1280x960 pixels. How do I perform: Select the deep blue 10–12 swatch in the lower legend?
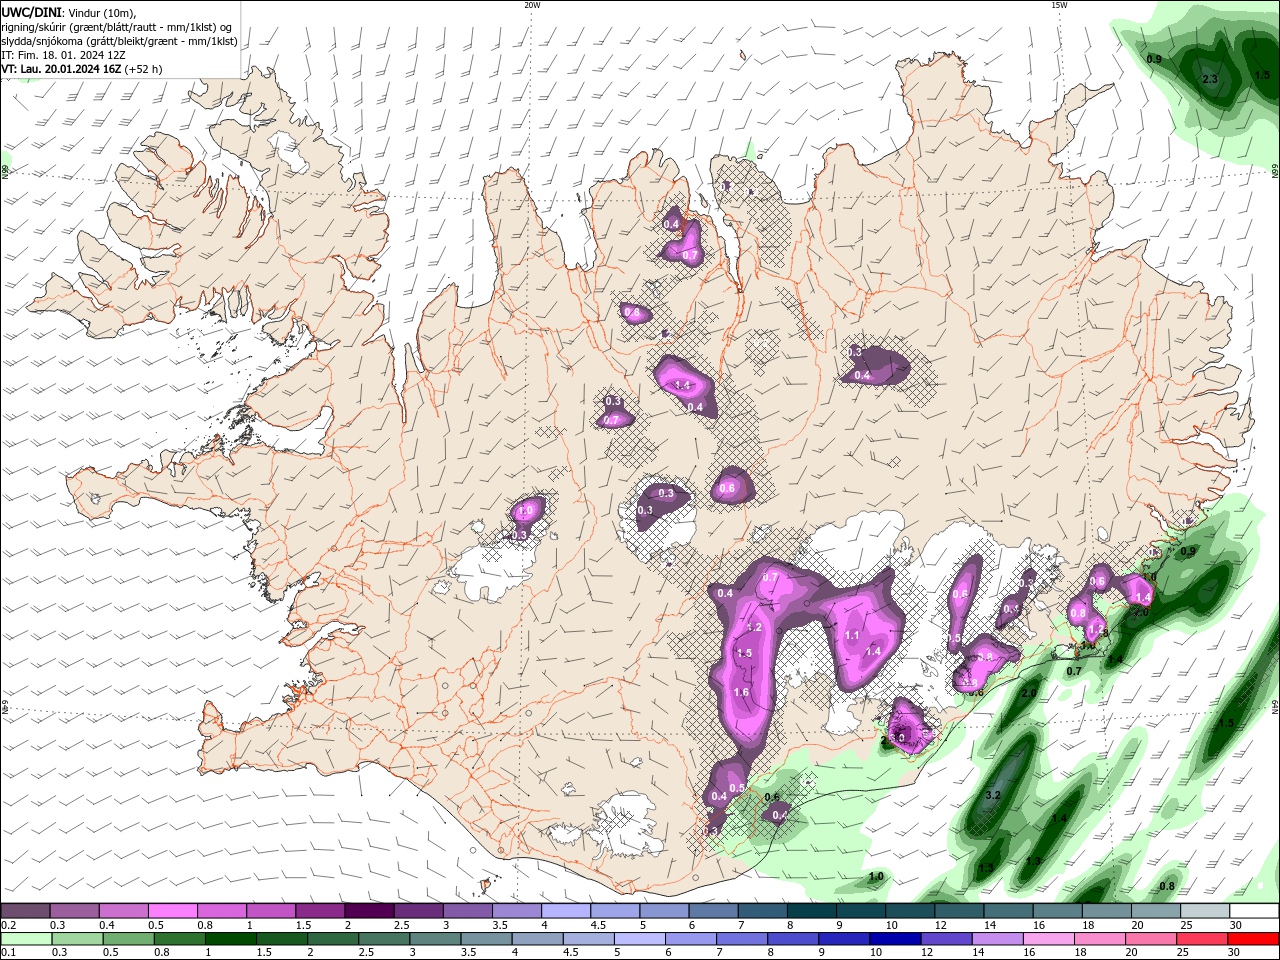point(897,939)
